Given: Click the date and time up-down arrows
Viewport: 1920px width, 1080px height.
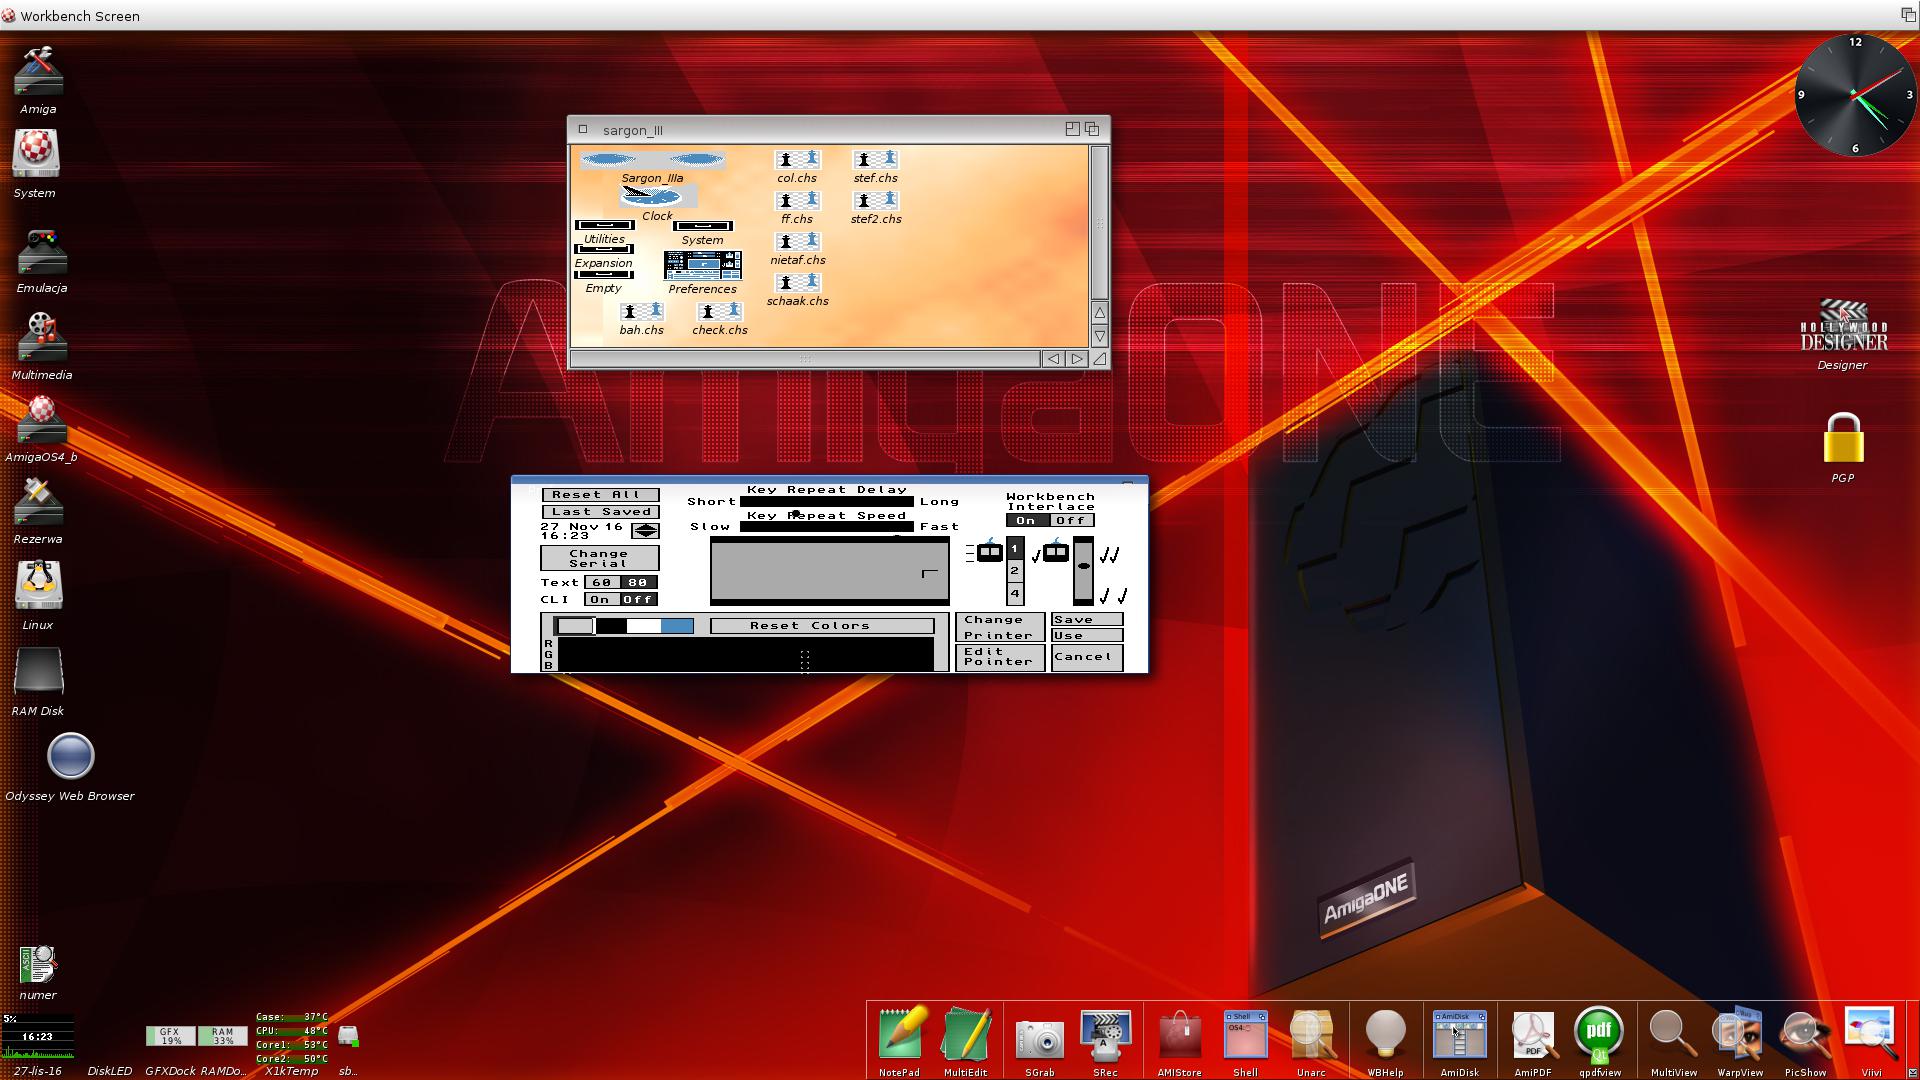Looking at the screenshot, I should coord(646,531).
